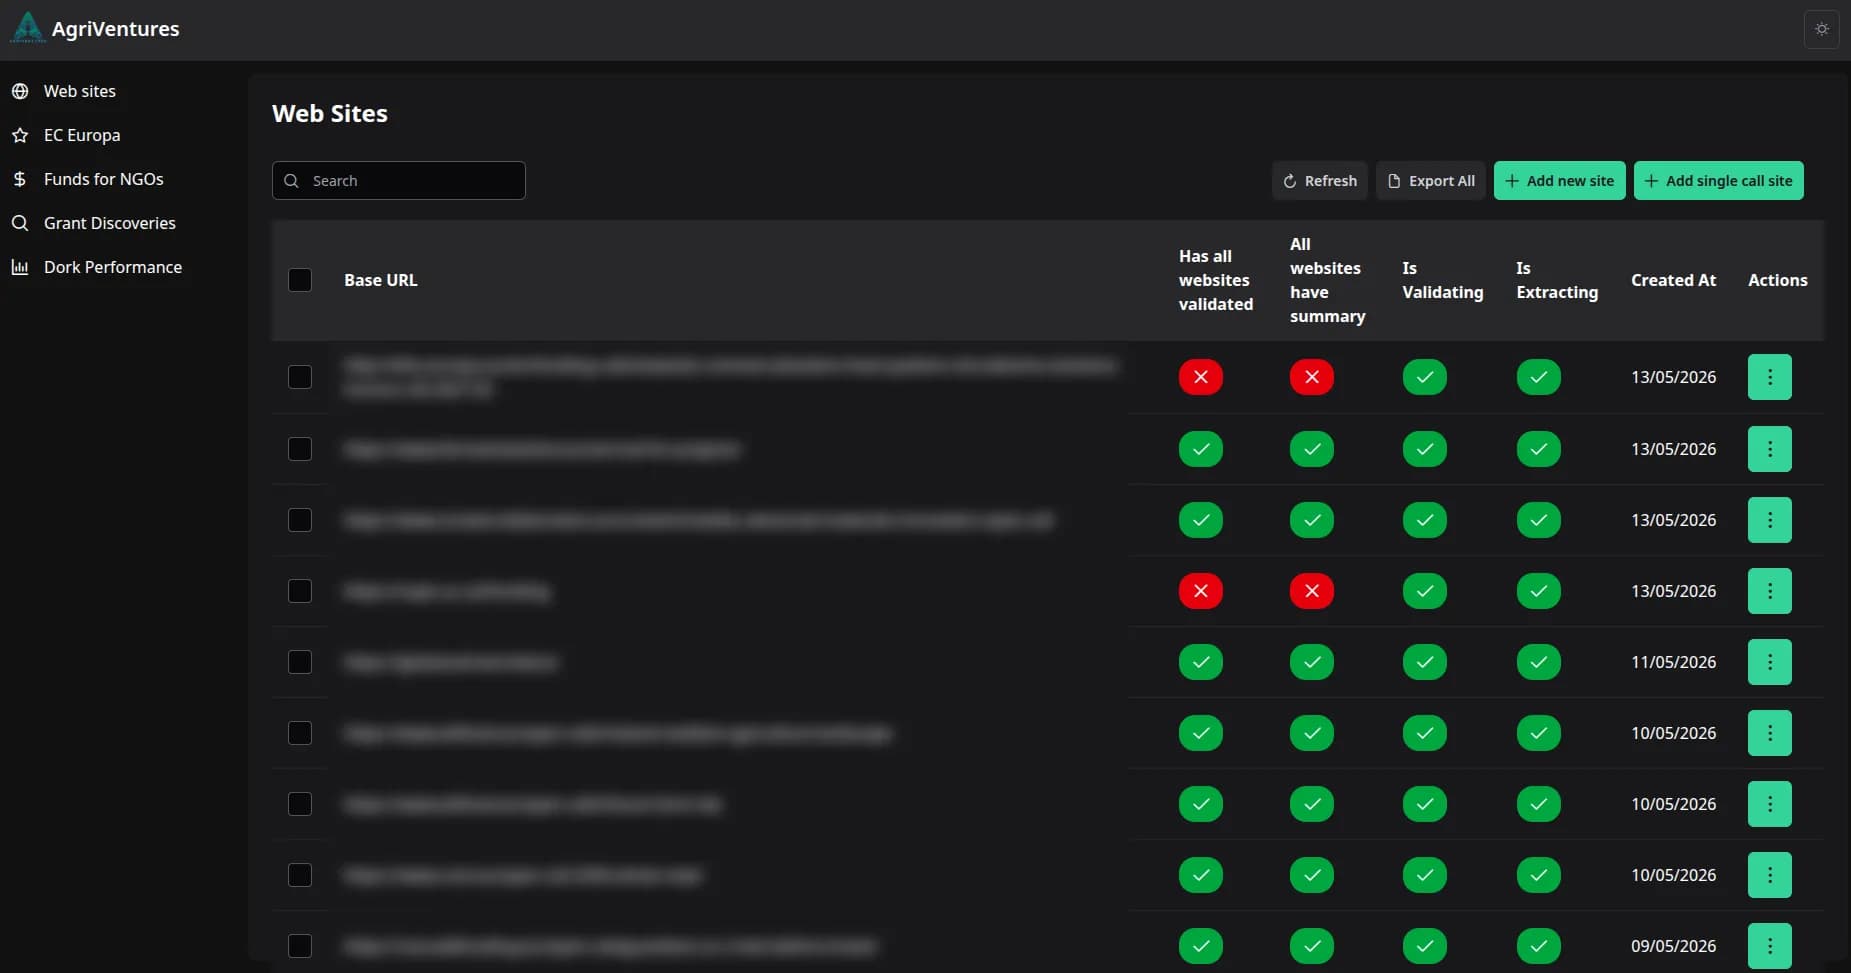Click Add single call site button
This screenshot has height=973, width=1851.
1718,181
